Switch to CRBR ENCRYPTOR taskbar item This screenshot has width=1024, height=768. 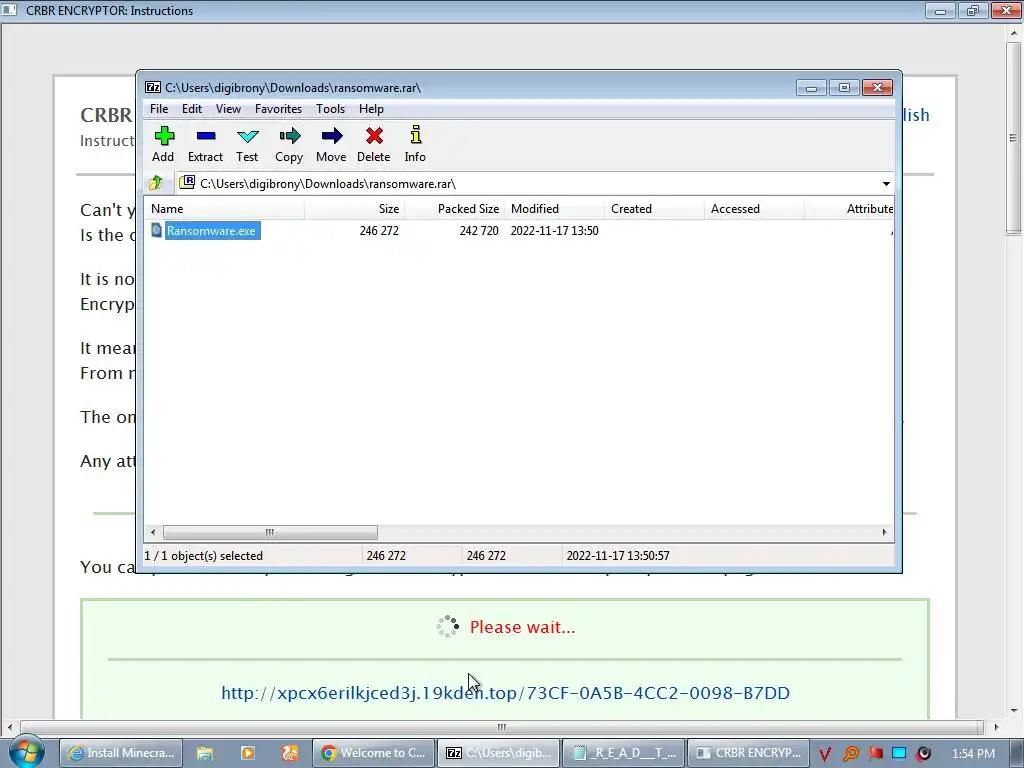748,753
